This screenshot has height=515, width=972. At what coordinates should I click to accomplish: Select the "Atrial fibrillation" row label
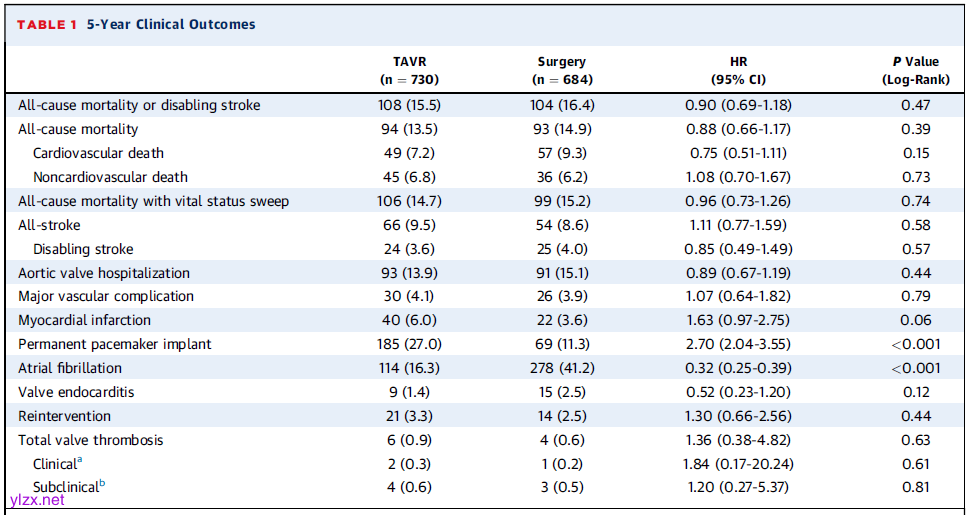[x=70, y=368]
